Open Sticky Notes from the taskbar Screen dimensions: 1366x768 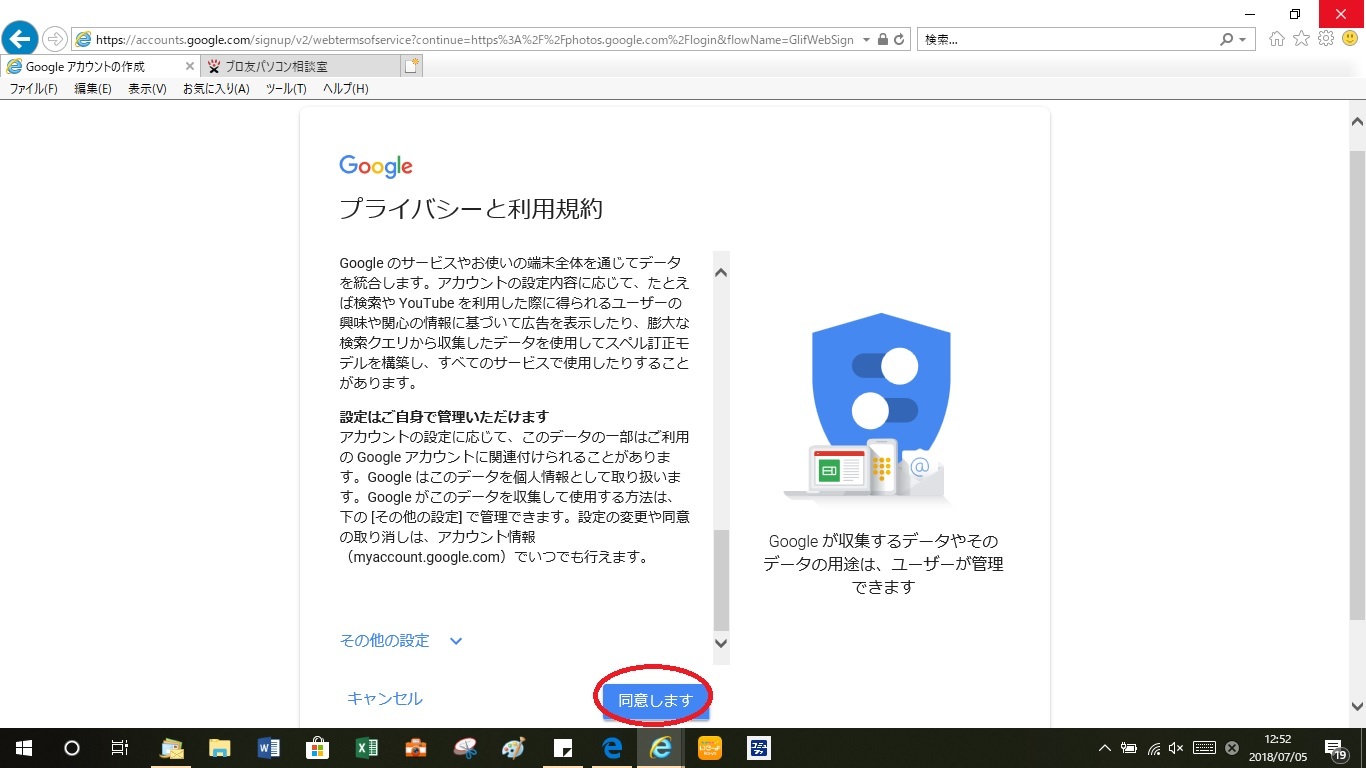point(562,748)
